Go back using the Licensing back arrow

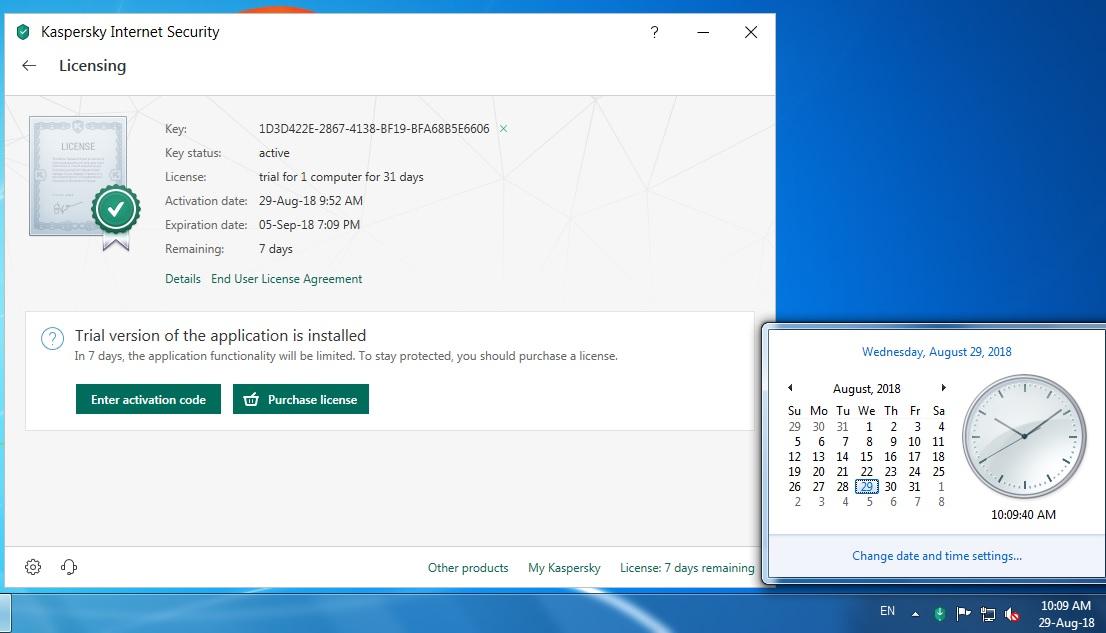(x=29, y=66)
